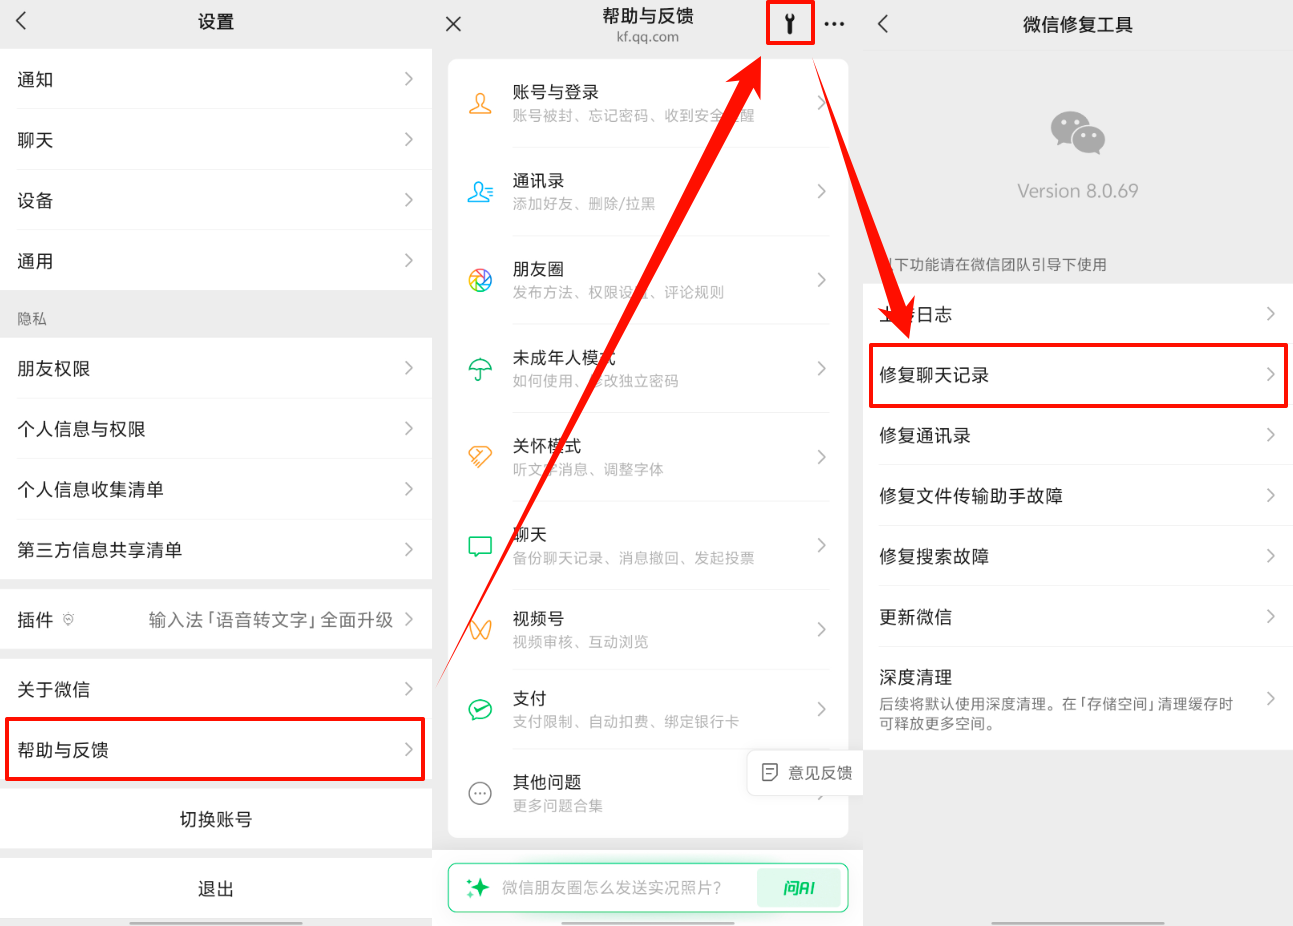Expand chevron on 修复通讯录 row
Viewport: 1293px width, 926px height.
click(x=1271, y=435)
